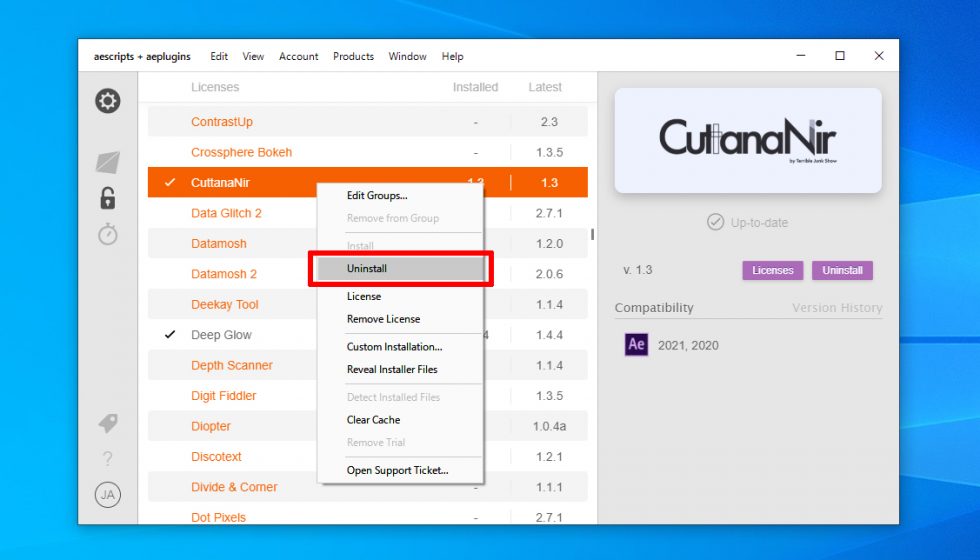Choose Open Support Ticket... entry
Viewport: 980px width, 560px height.
(x=400, y=471)
